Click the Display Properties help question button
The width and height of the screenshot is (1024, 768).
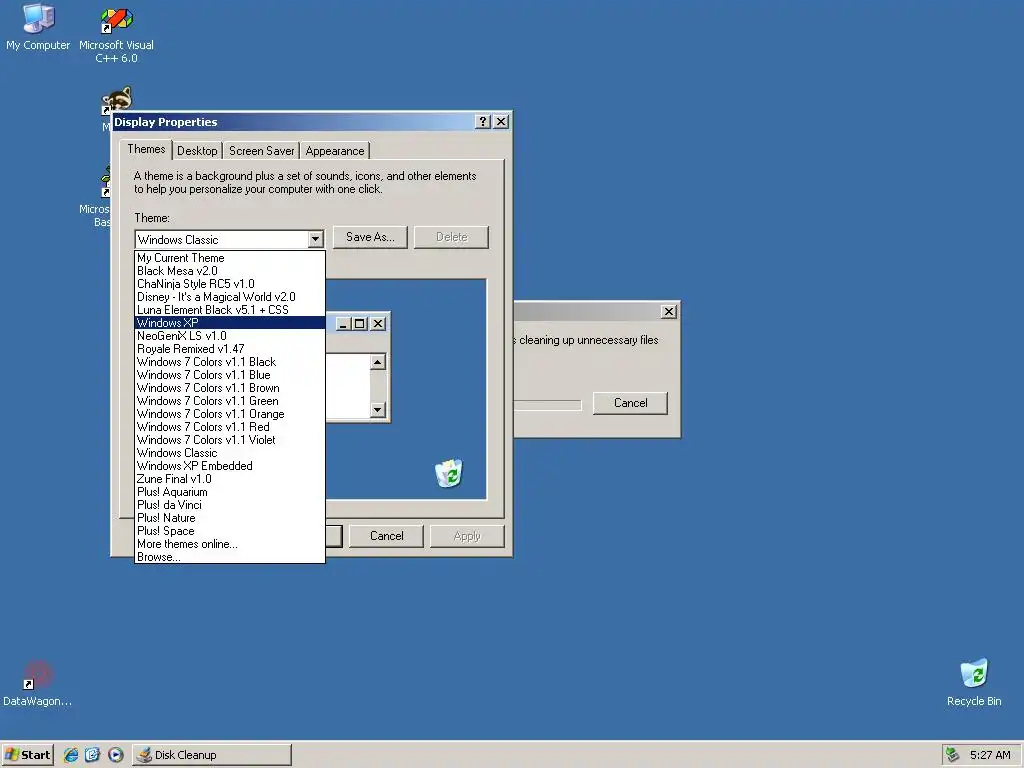483,121
